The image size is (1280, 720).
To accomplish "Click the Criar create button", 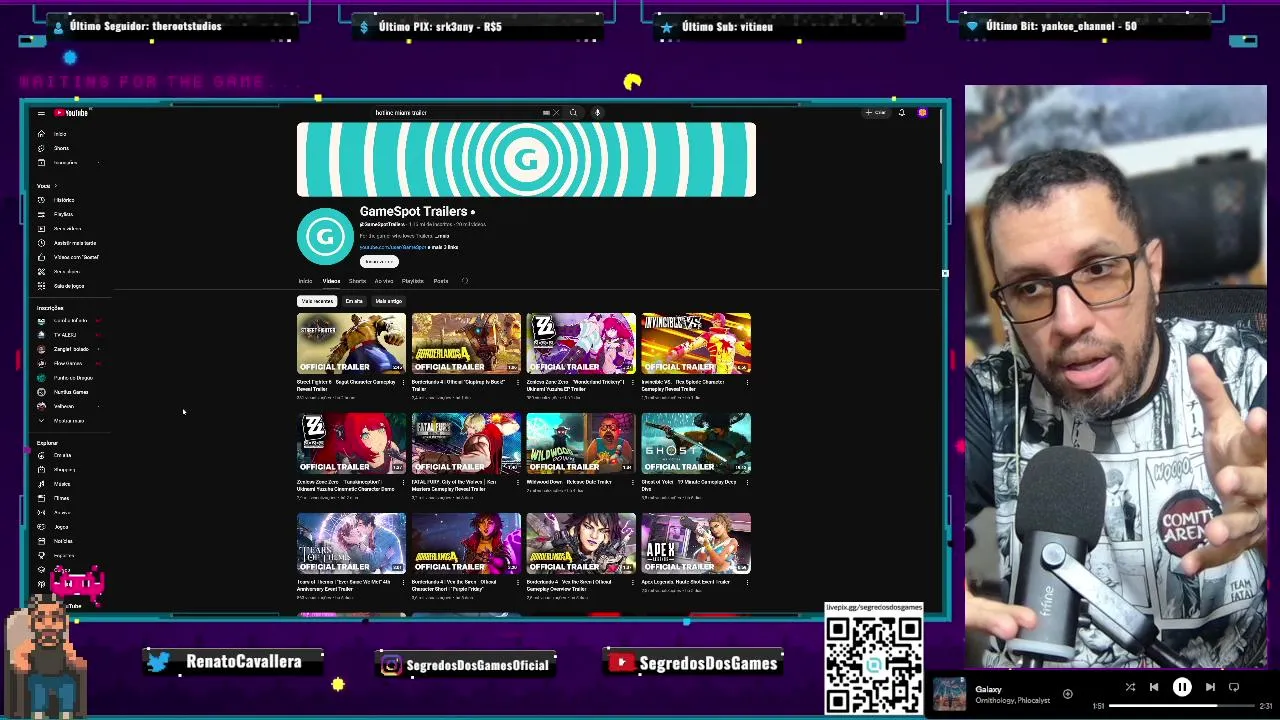I will 877,113.
